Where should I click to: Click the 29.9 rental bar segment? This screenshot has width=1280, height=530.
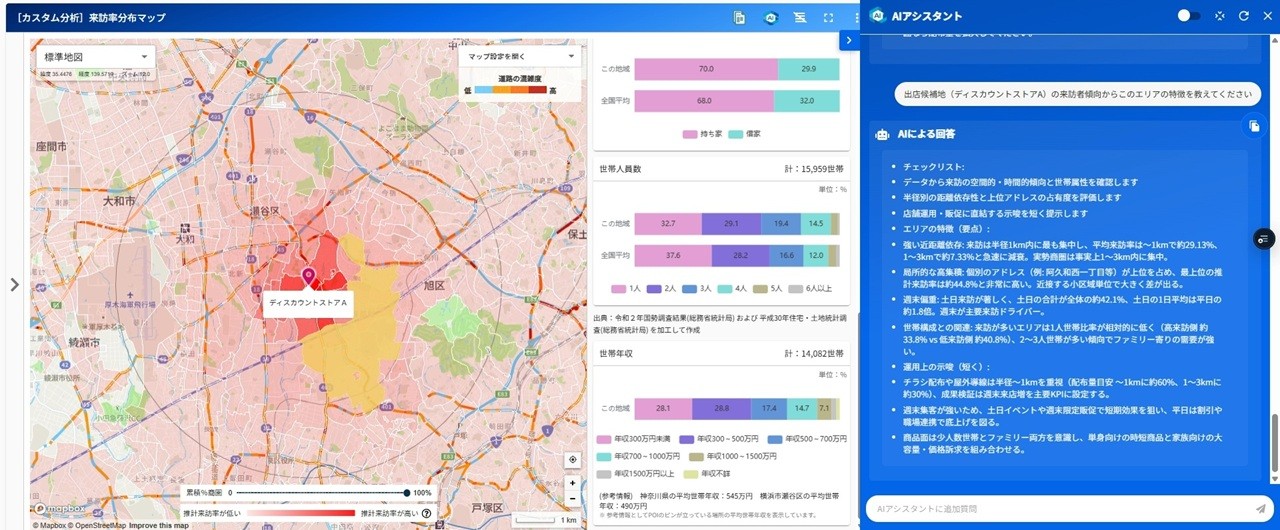tap(808, 69)
